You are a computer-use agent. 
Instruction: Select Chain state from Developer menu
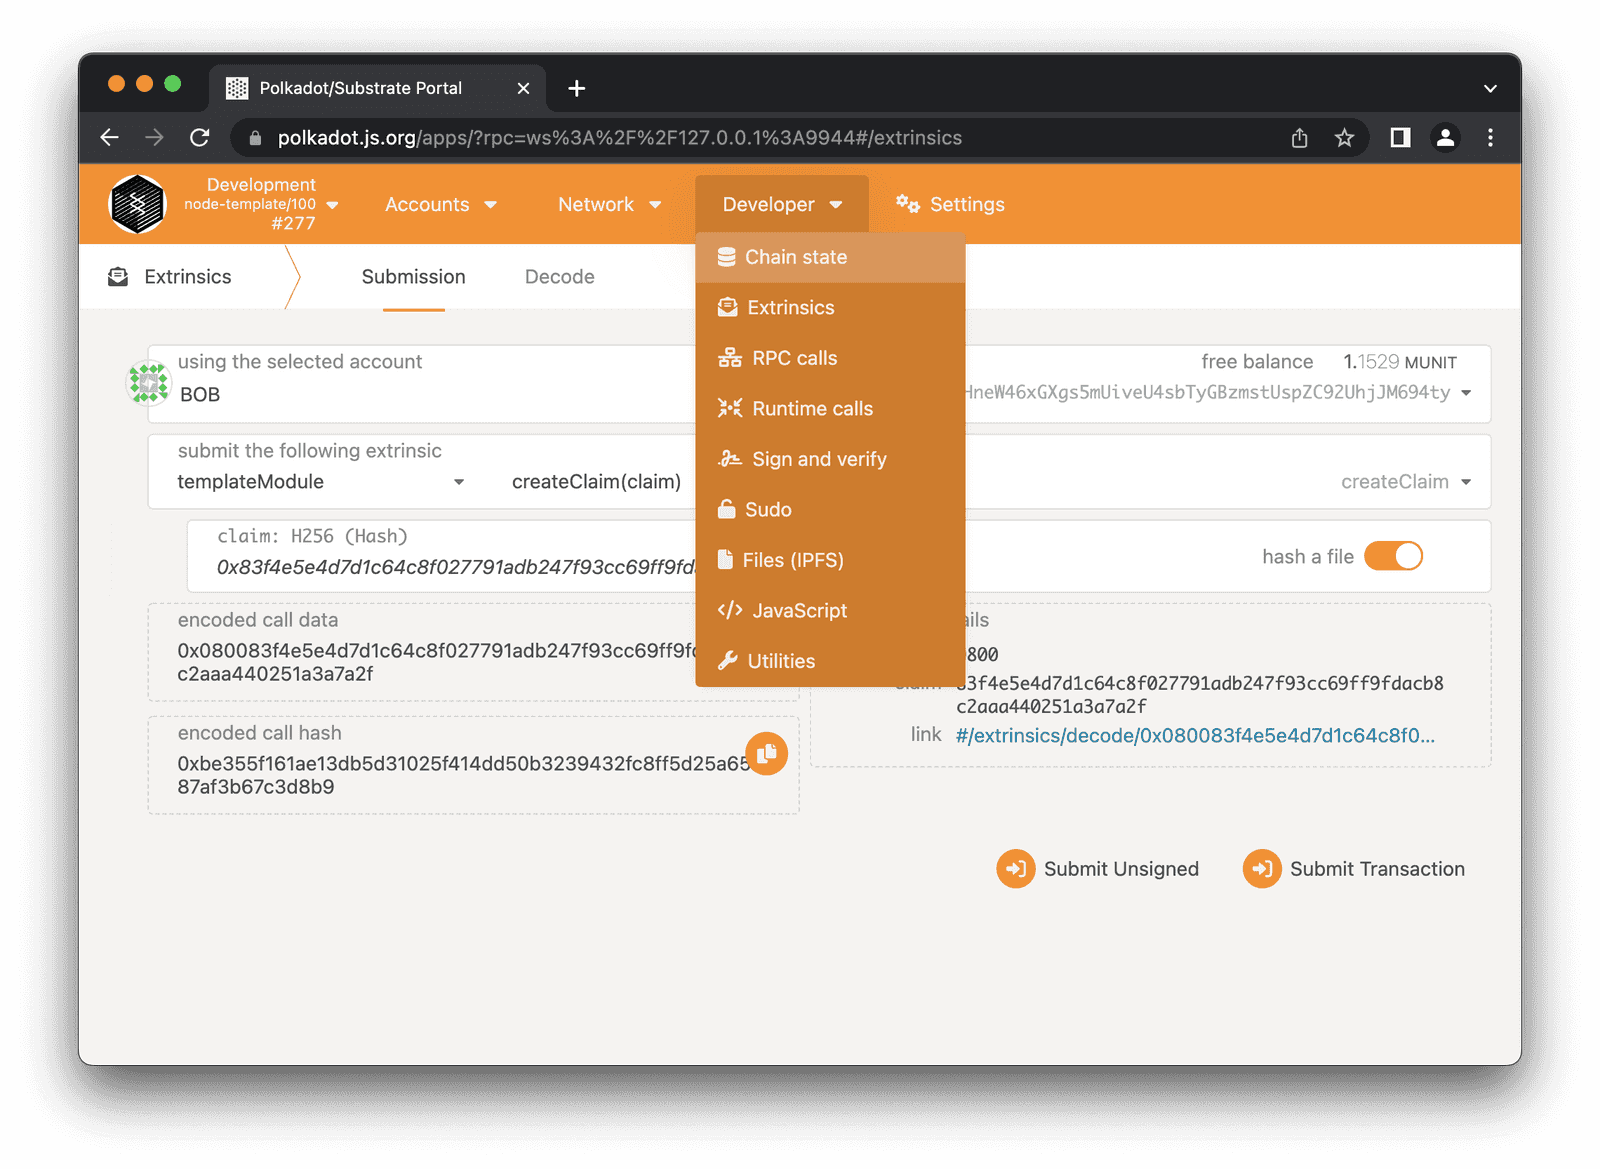coord(795,257)
